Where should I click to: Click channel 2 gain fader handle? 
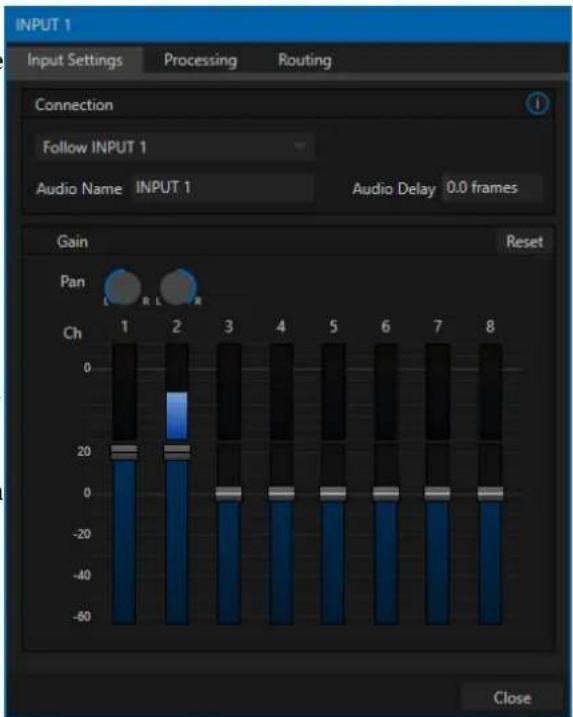click(x=177, y=452)
